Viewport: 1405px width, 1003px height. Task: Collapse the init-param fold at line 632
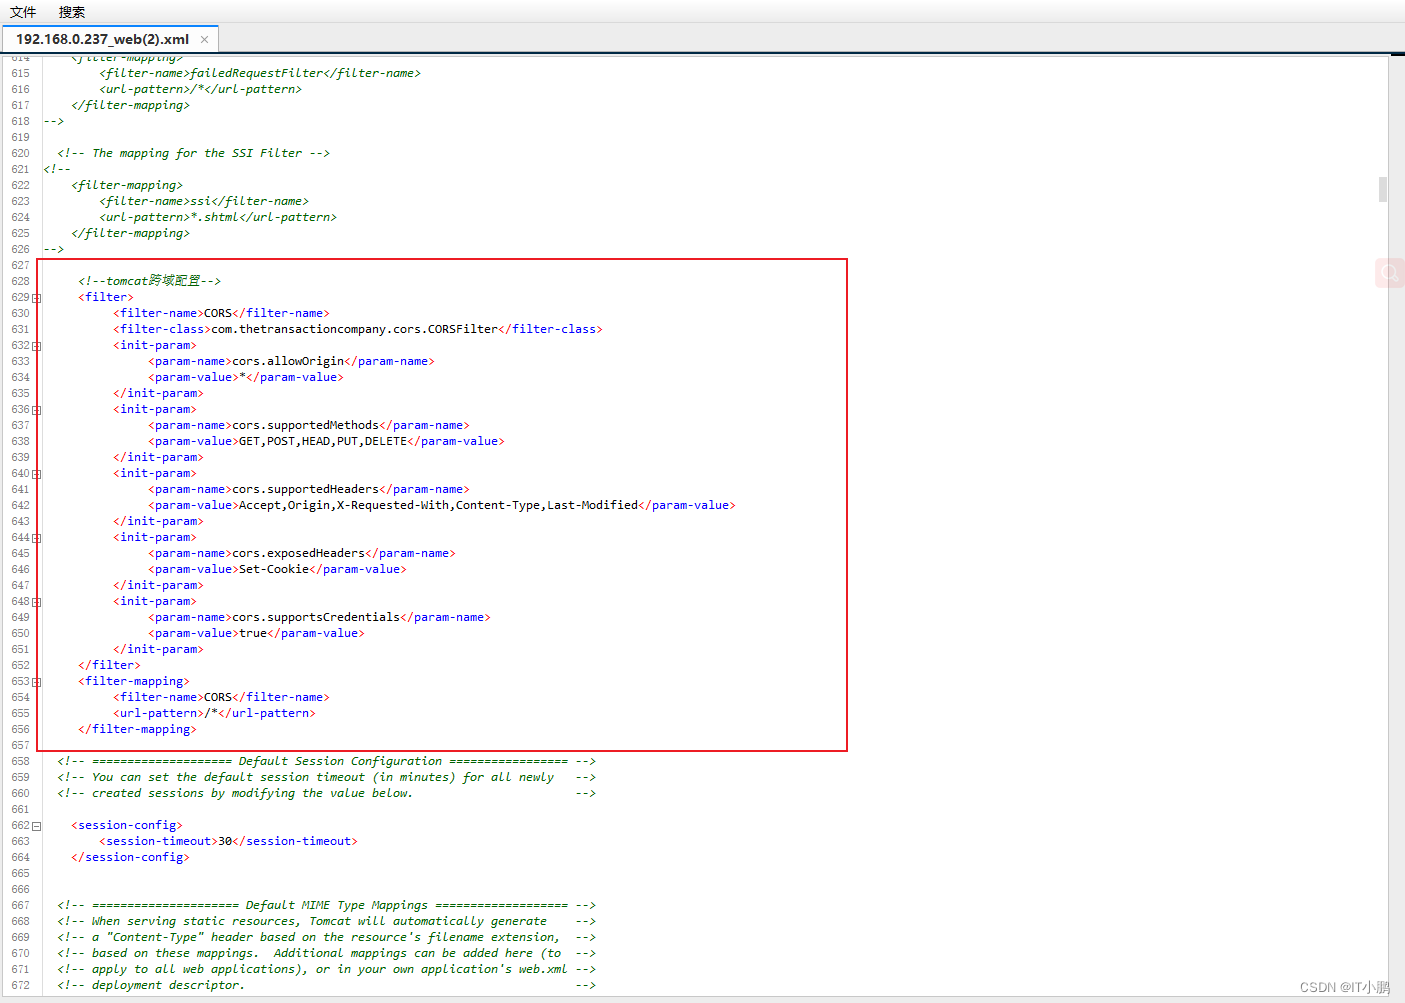click(x=37, y=346)
